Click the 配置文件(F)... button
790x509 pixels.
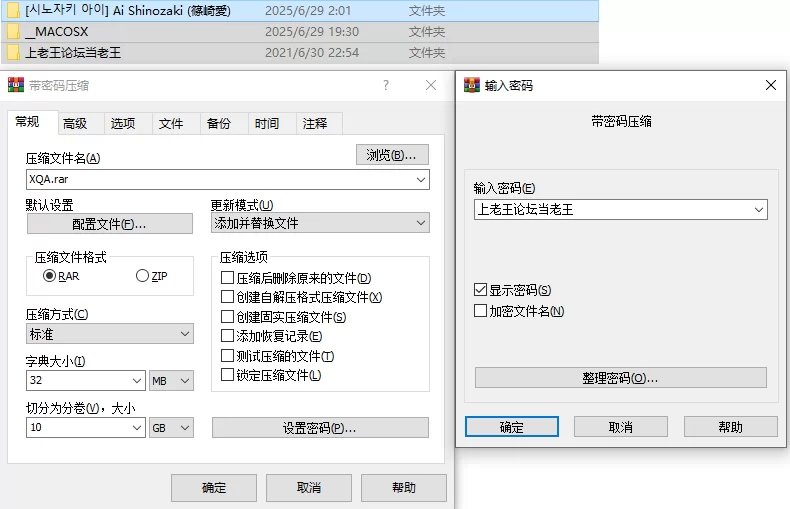click(109, 224)
